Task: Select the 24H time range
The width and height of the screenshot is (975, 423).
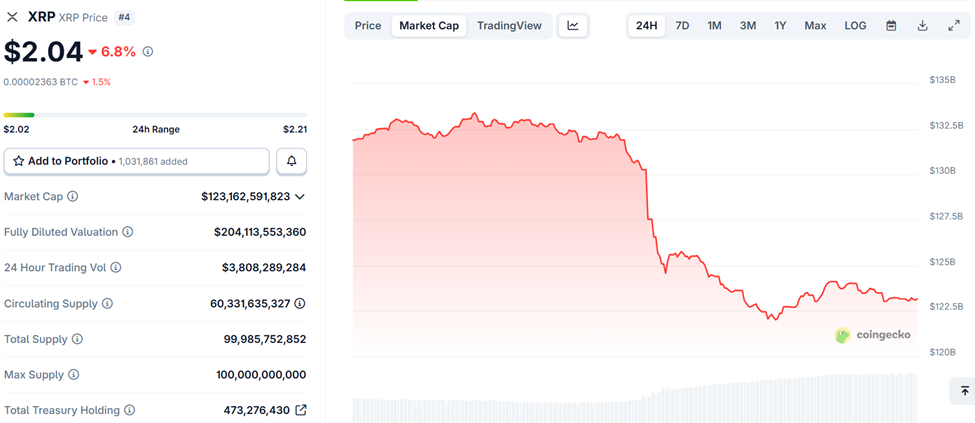Action: click(647, 26)
